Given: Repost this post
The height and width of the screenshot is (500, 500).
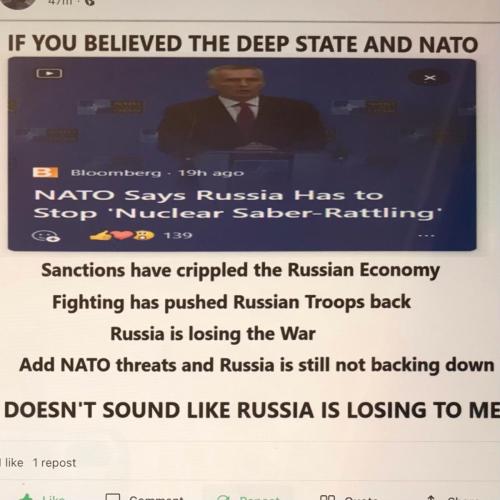Looking at the screenshot, I should click(x=248, y=497).
